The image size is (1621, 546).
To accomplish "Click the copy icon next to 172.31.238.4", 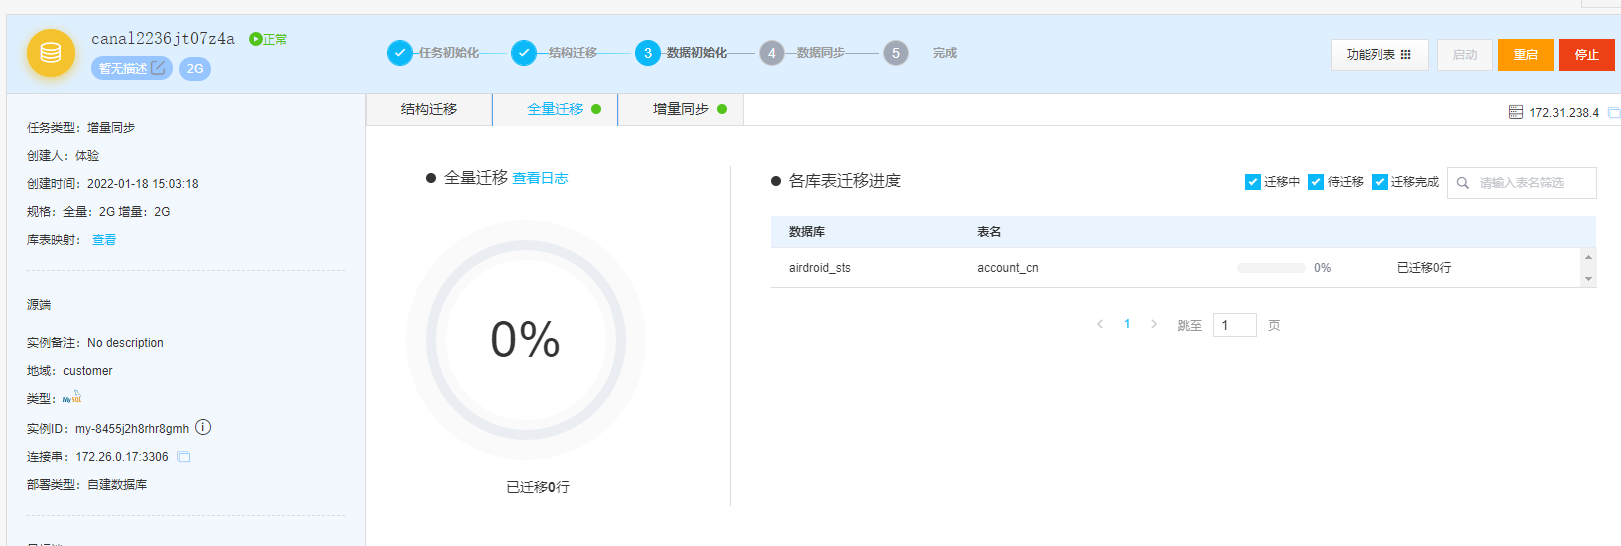I will tap(1613, 113).
